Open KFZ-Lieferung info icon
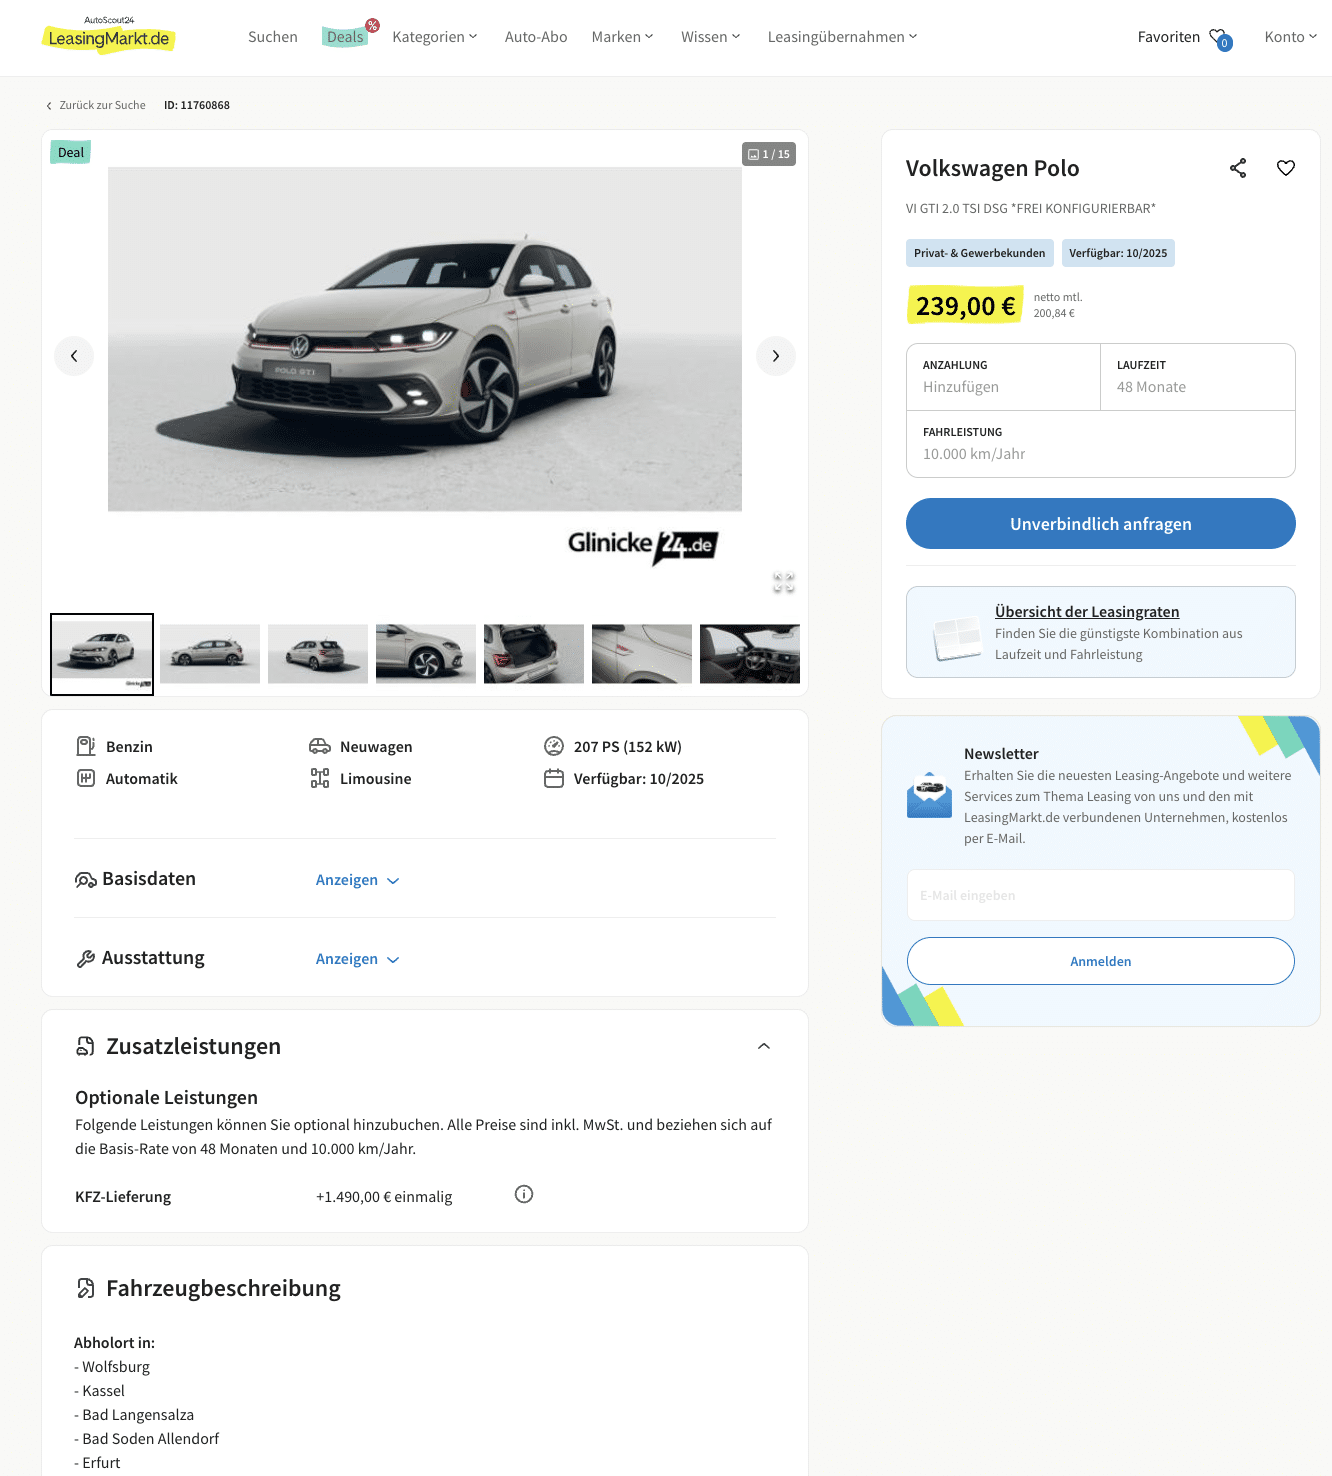The width and height of the screenshot is (1332, 1476). coord(524,1194)
